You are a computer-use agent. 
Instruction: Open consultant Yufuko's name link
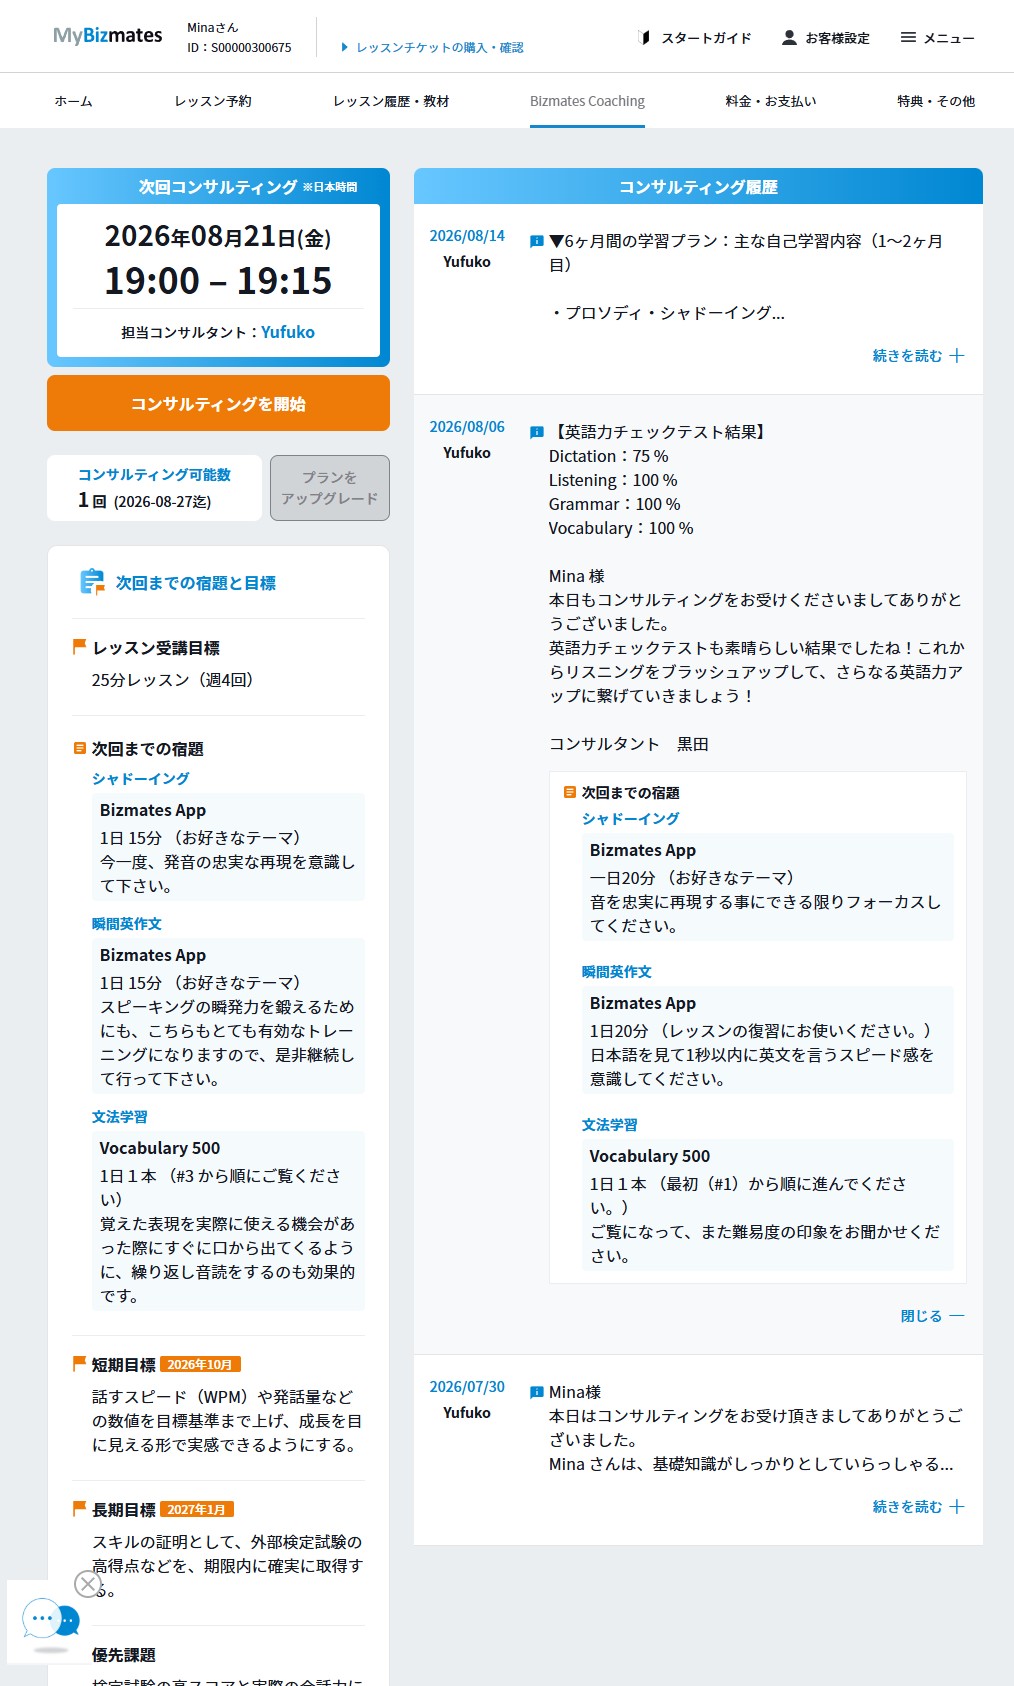click(288, 332)
